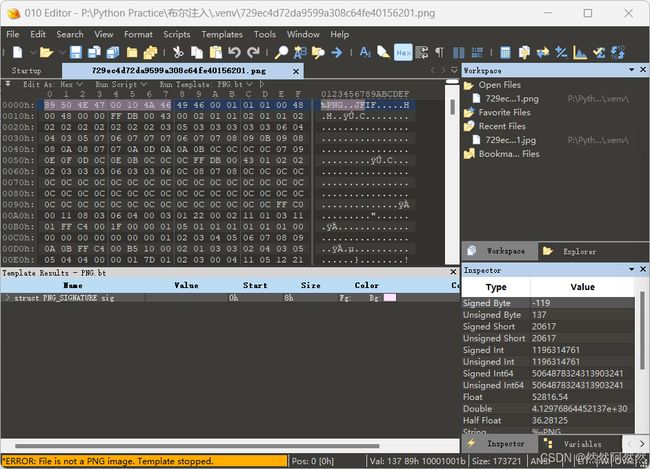This screenshot has height=469, width=650.
Task: Click the pink Bg color swatch
Action: point(390,298)
